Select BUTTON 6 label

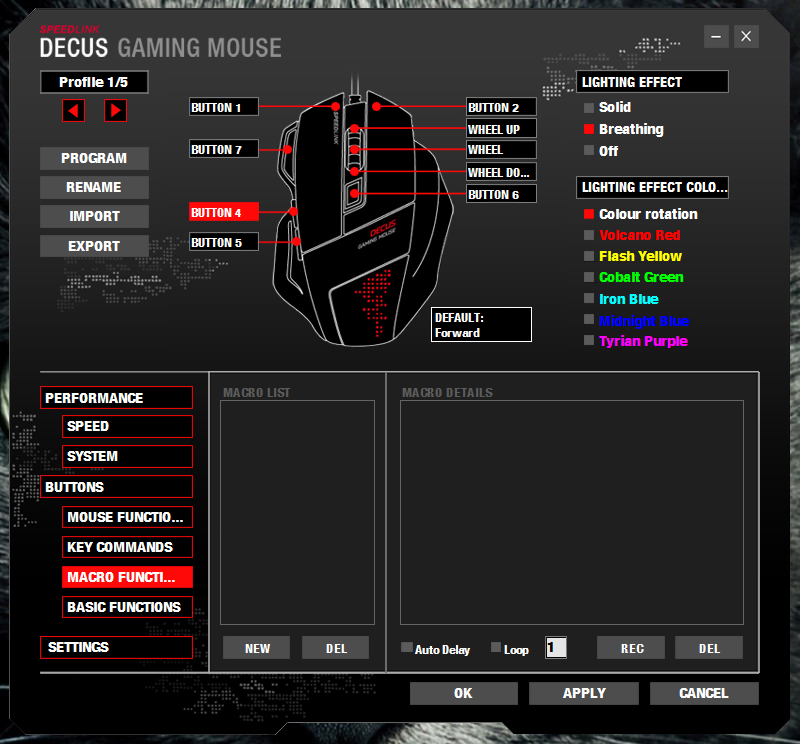coord(501,194)
